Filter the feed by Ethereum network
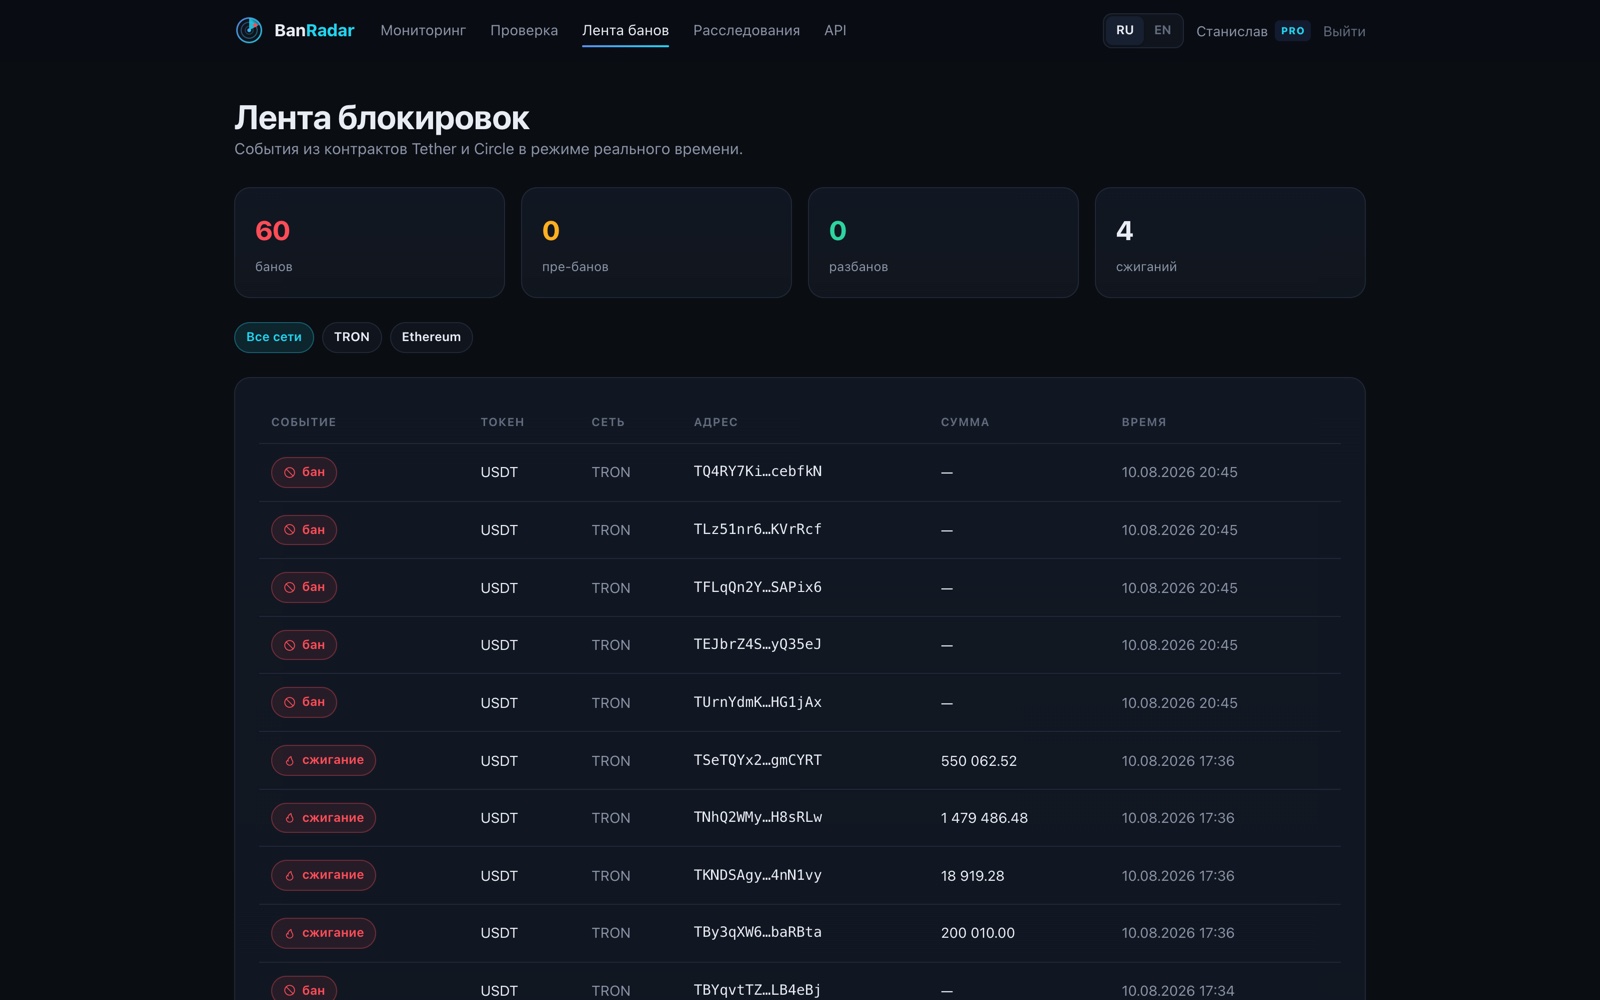 point(431,337)
